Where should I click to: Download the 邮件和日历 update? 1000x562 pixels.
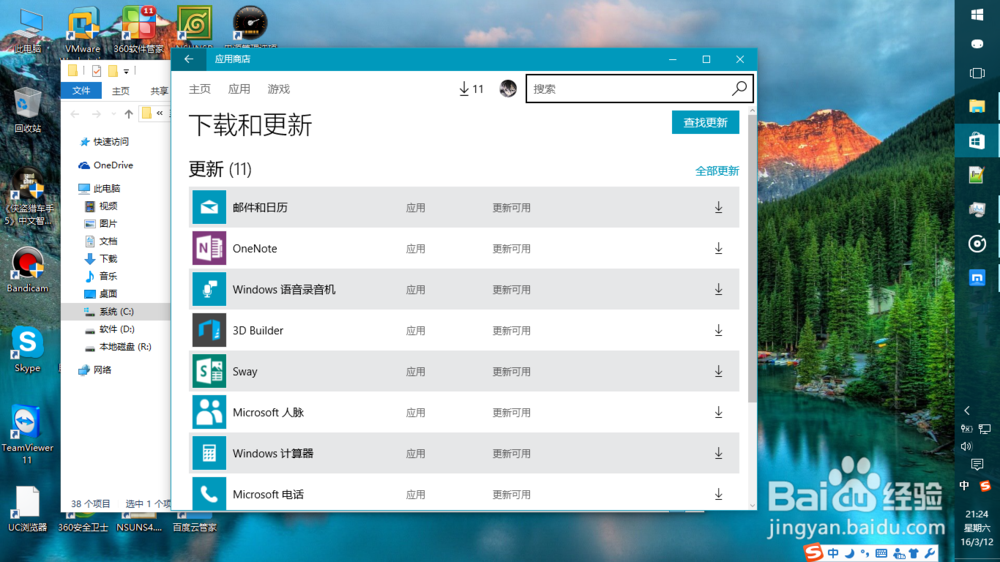(x=719, y=207)
